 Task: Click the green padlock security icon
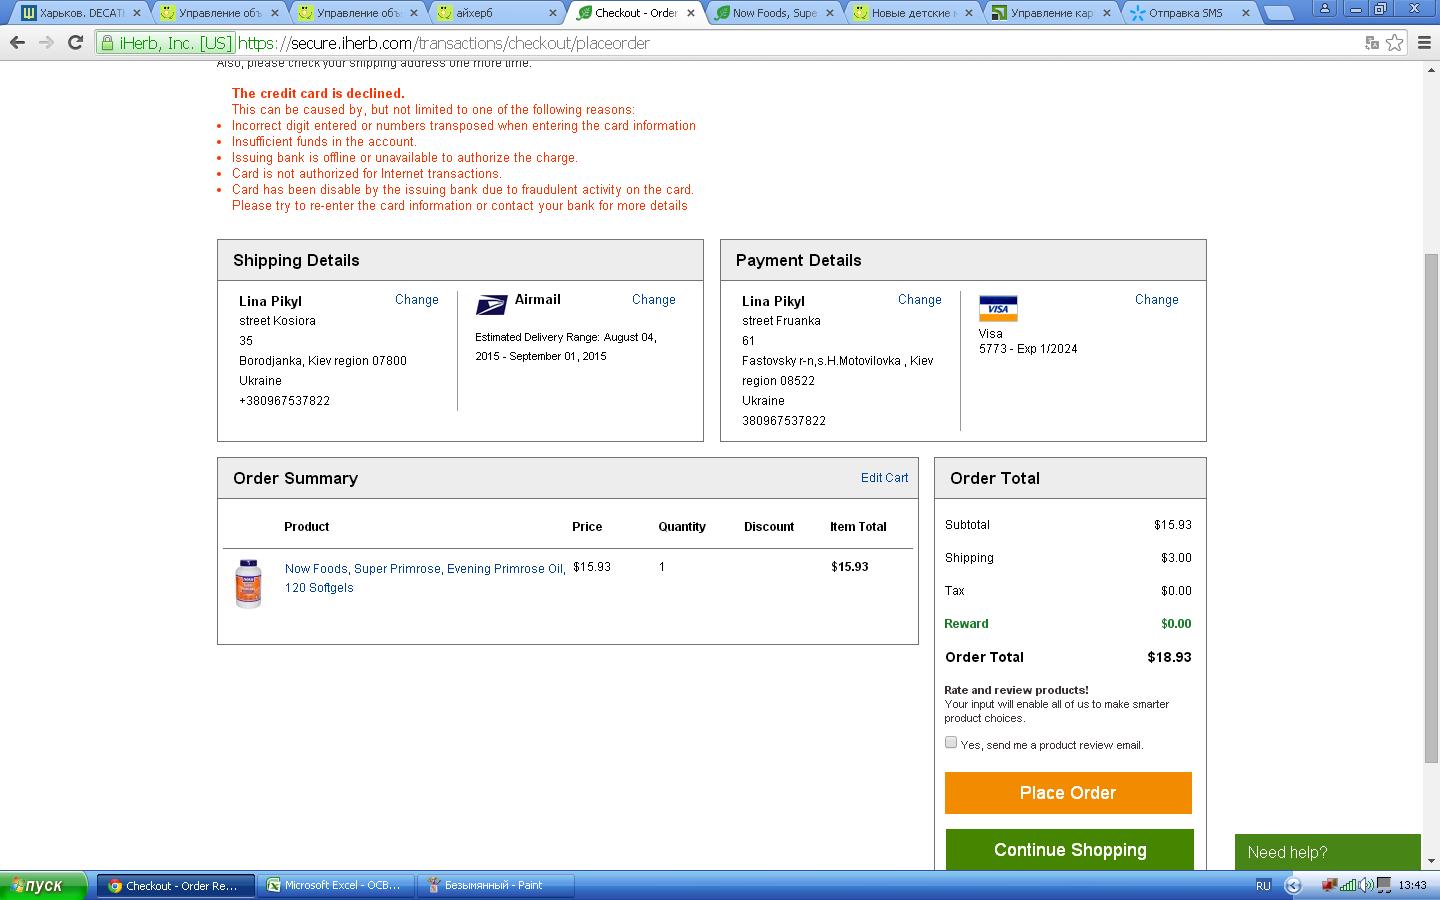(107, 43)
